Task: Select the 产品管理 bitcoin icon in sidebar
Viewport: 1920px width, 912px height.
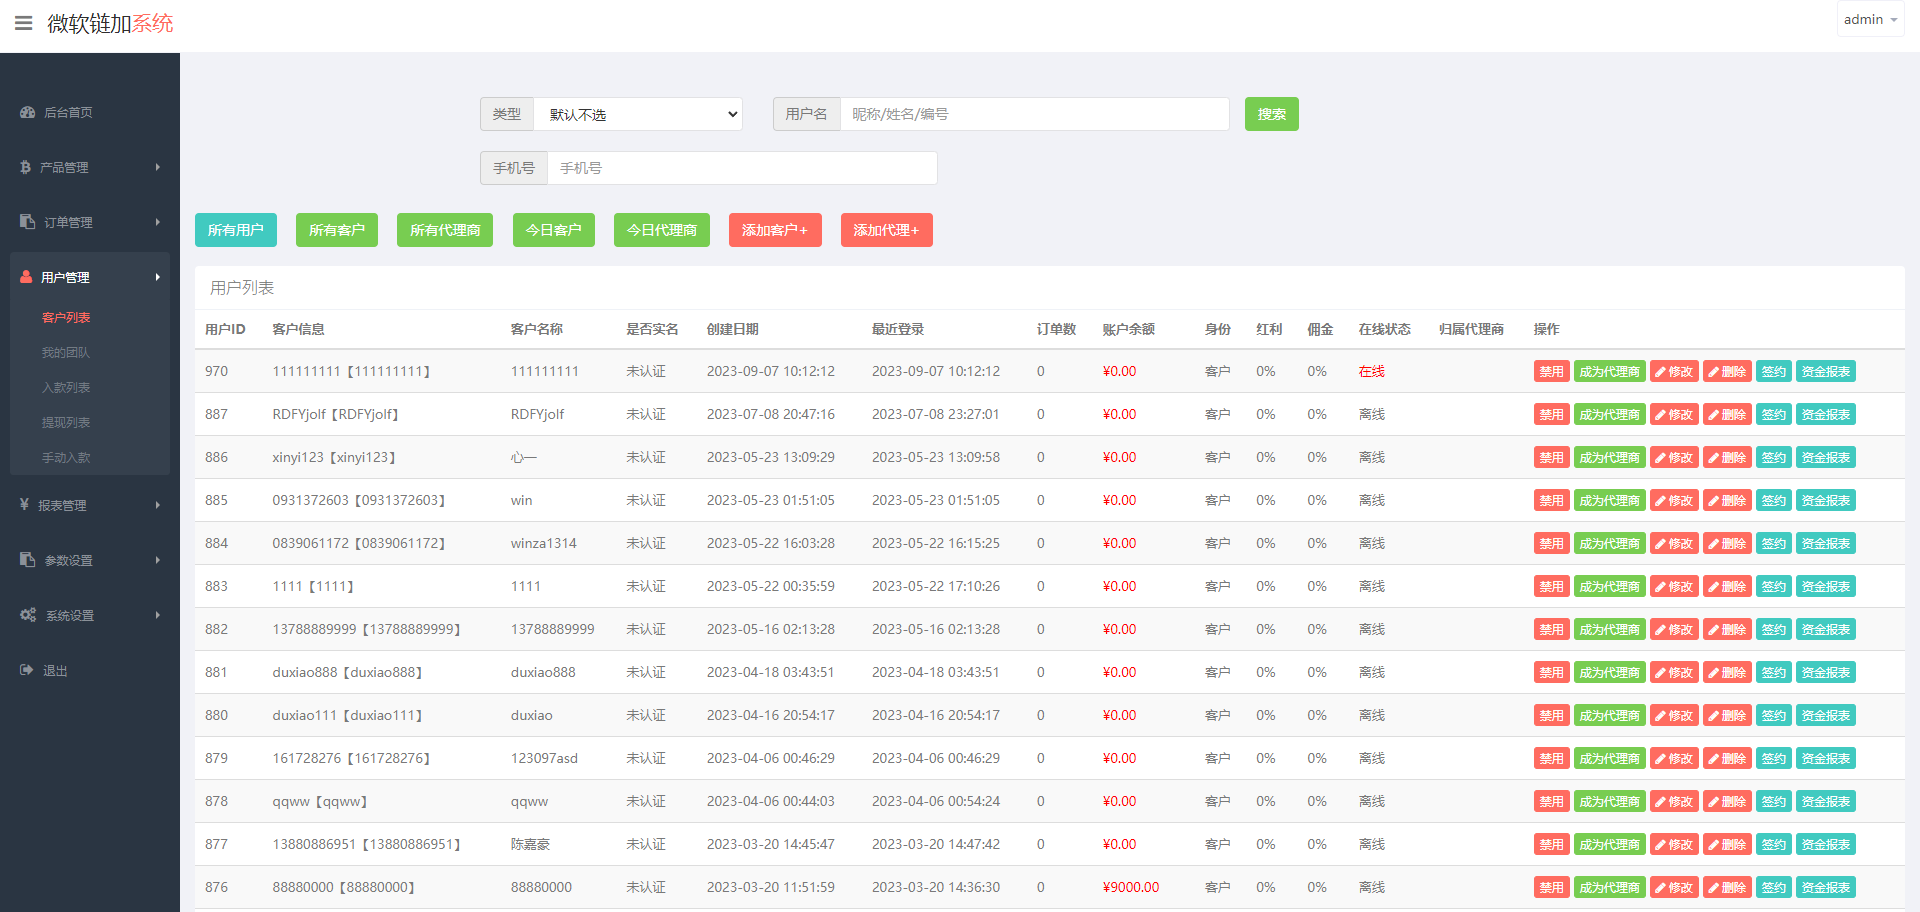Action: [x=25, y=167]
